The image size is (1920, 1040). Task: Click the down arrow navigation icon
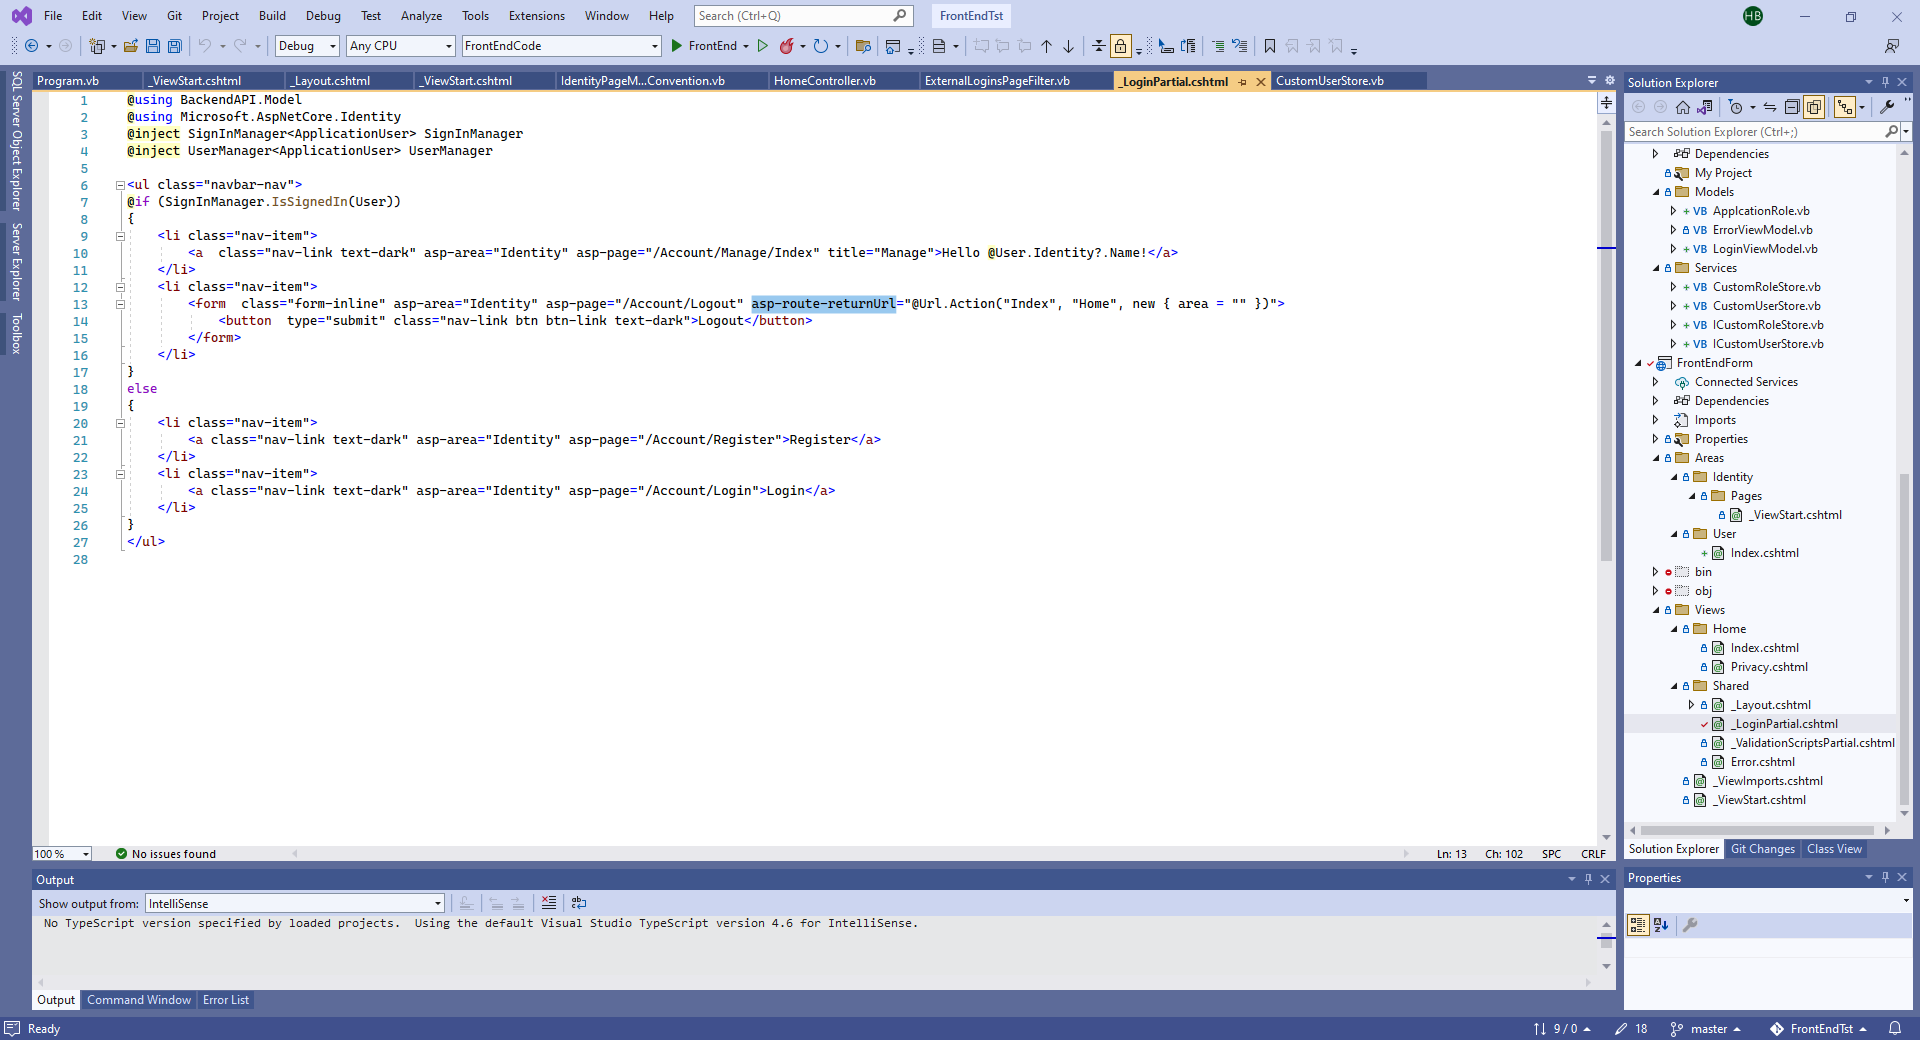(x=1069, y=46)
